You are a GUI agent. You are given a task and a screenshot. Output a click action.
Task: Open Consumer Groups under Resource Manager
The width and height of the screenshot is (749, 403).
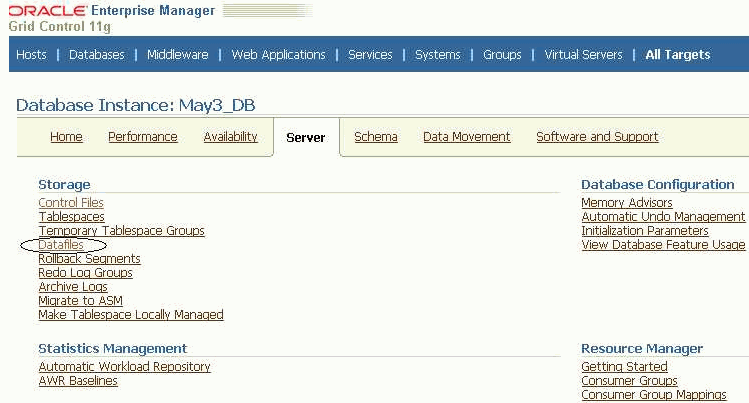pos(629,381)
